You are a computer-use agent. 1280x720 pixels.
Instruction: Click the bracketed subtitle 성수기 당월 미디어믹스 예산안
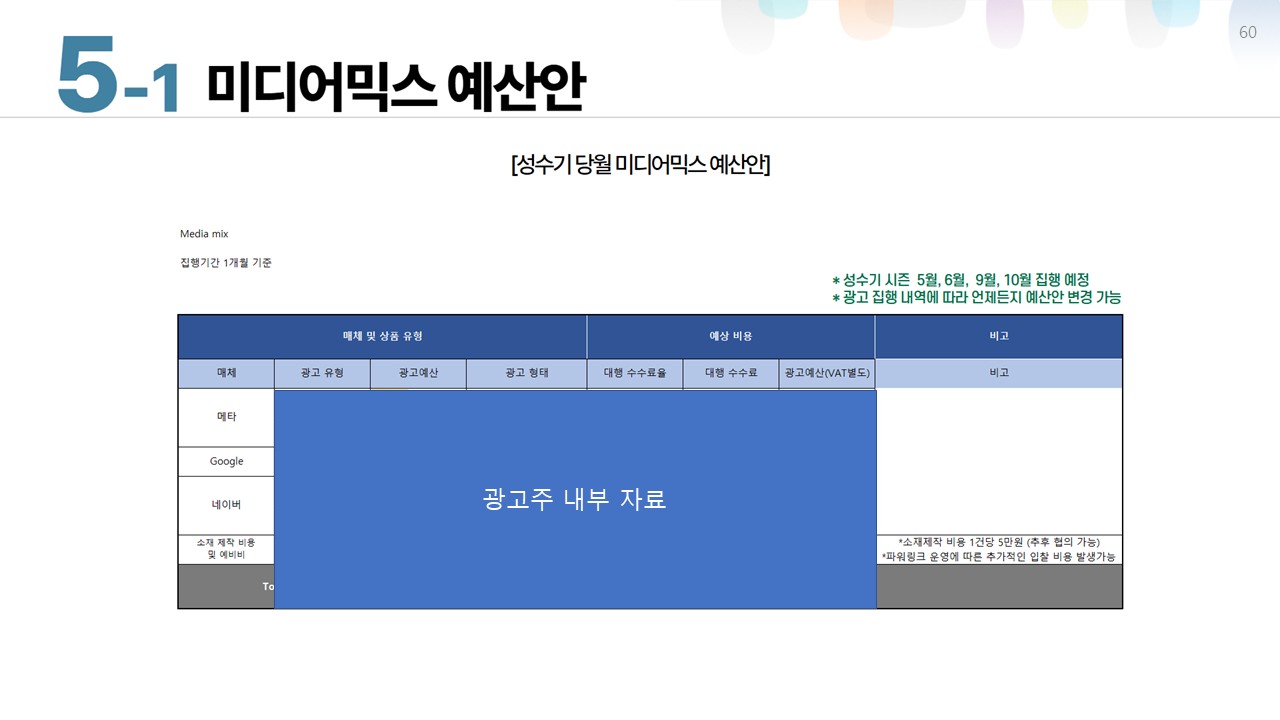click(640, 165)
